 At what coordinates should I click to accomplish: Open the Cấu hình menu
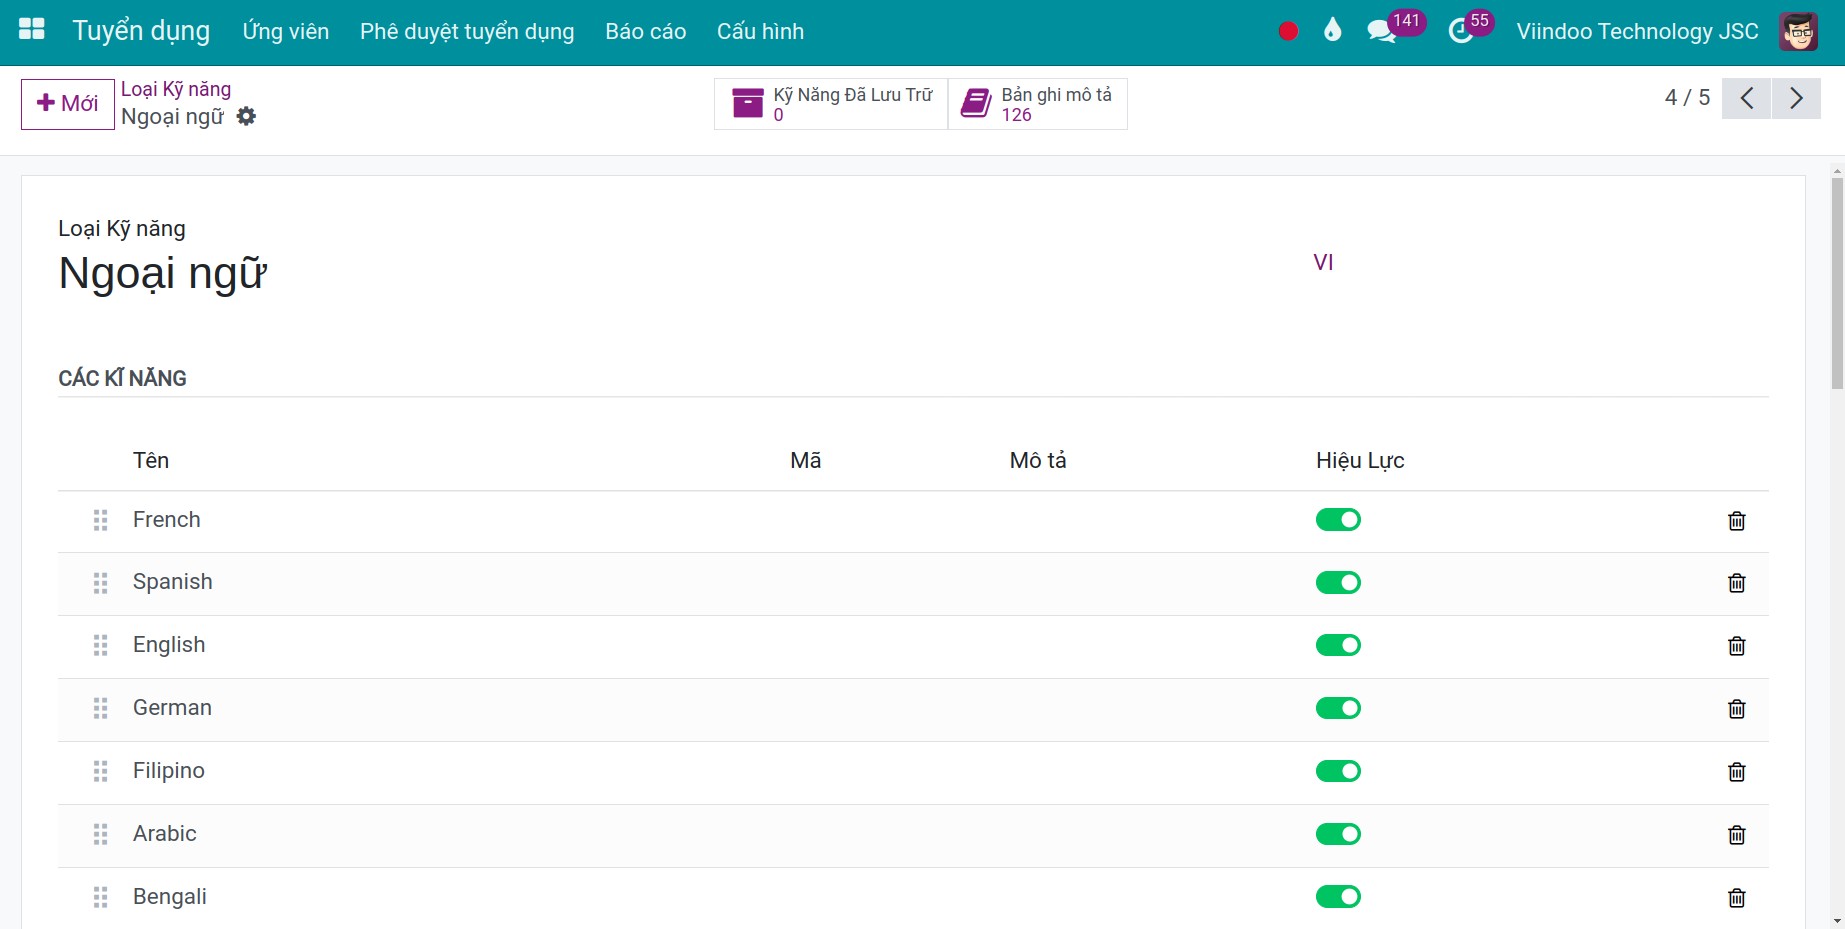[x=760, y=32]
